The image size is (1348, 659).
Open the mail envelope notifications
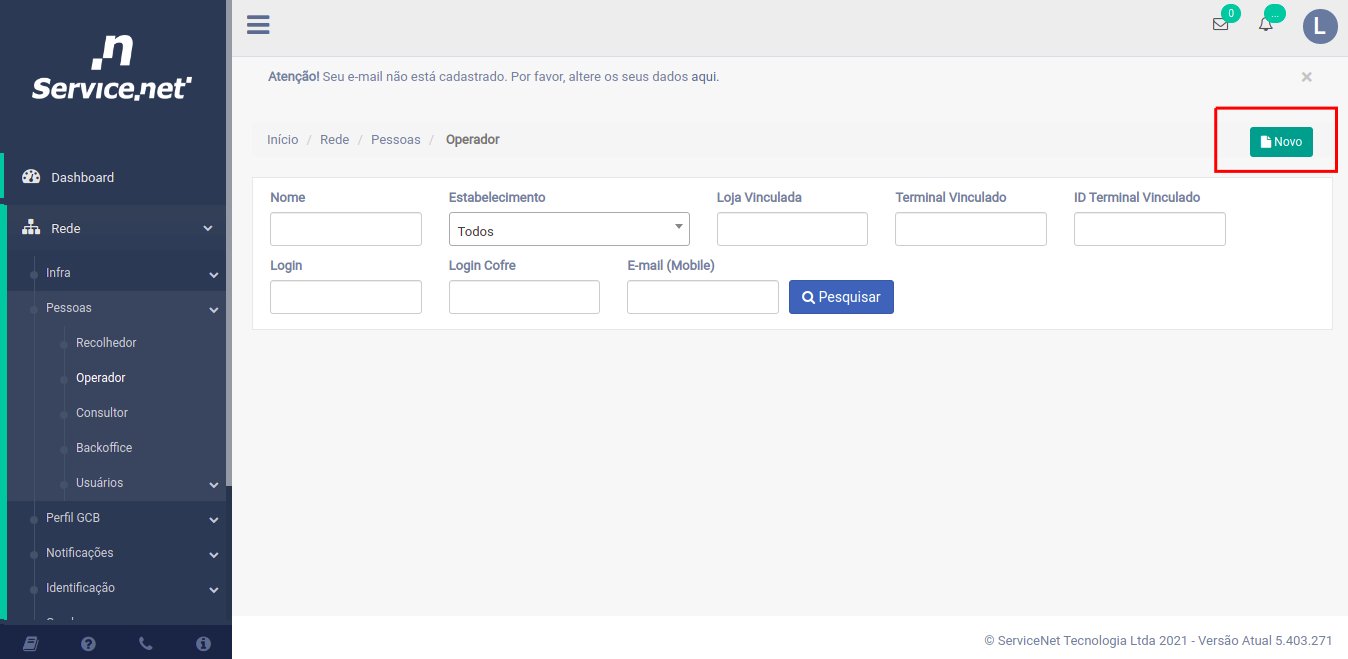[1220, 25]
